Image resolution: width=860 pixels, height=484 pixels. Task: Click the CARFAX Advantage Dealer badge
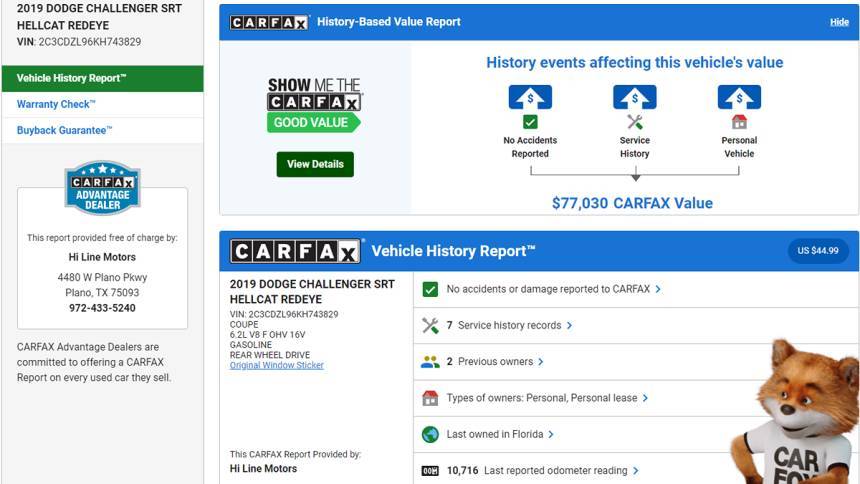coord(103,188)
